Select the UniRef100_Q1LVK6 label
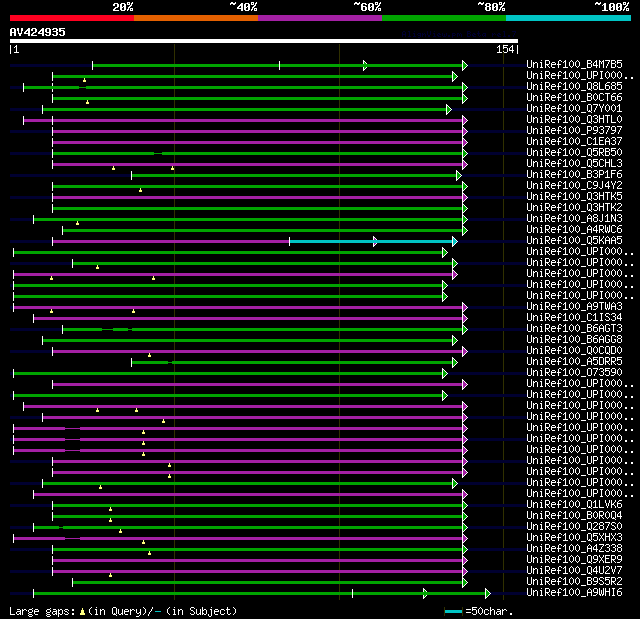The height and width of the screenshot is (619, 640). [574, 505]
